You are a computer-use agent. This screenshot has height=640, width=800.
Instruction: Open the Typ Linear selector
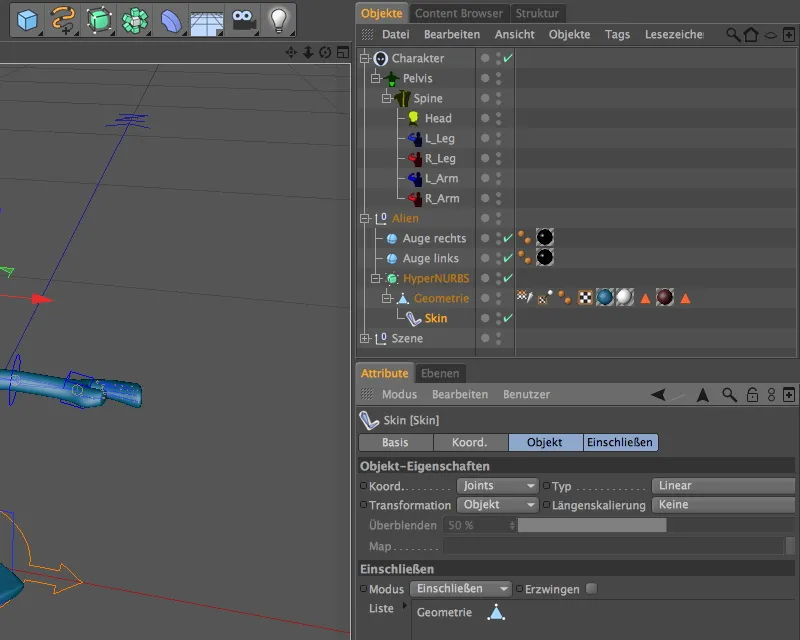click(x=723, y=485)
